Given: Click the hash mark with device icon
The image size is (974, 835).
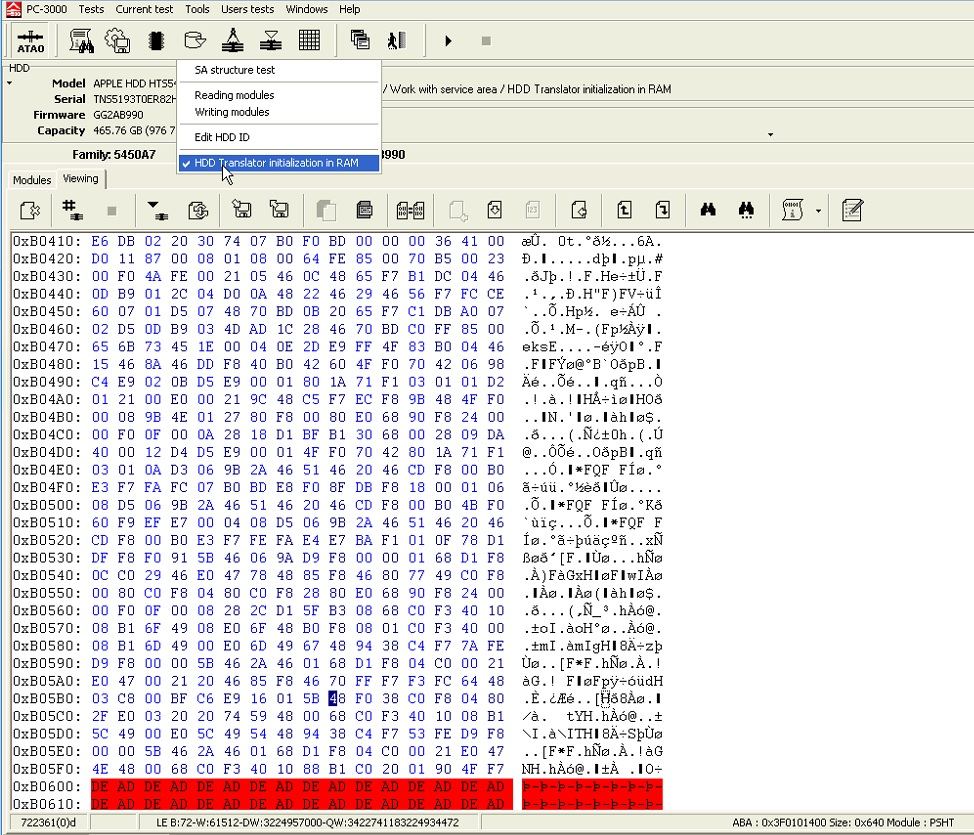Looking at the screenshot, I should coord(73,210).
